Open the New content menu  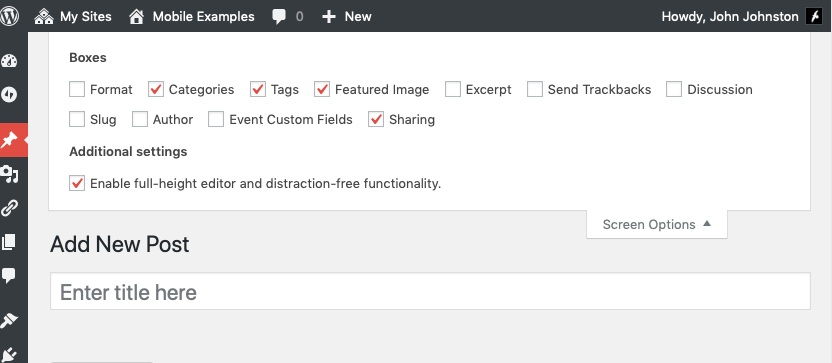[x=346, y=16]
